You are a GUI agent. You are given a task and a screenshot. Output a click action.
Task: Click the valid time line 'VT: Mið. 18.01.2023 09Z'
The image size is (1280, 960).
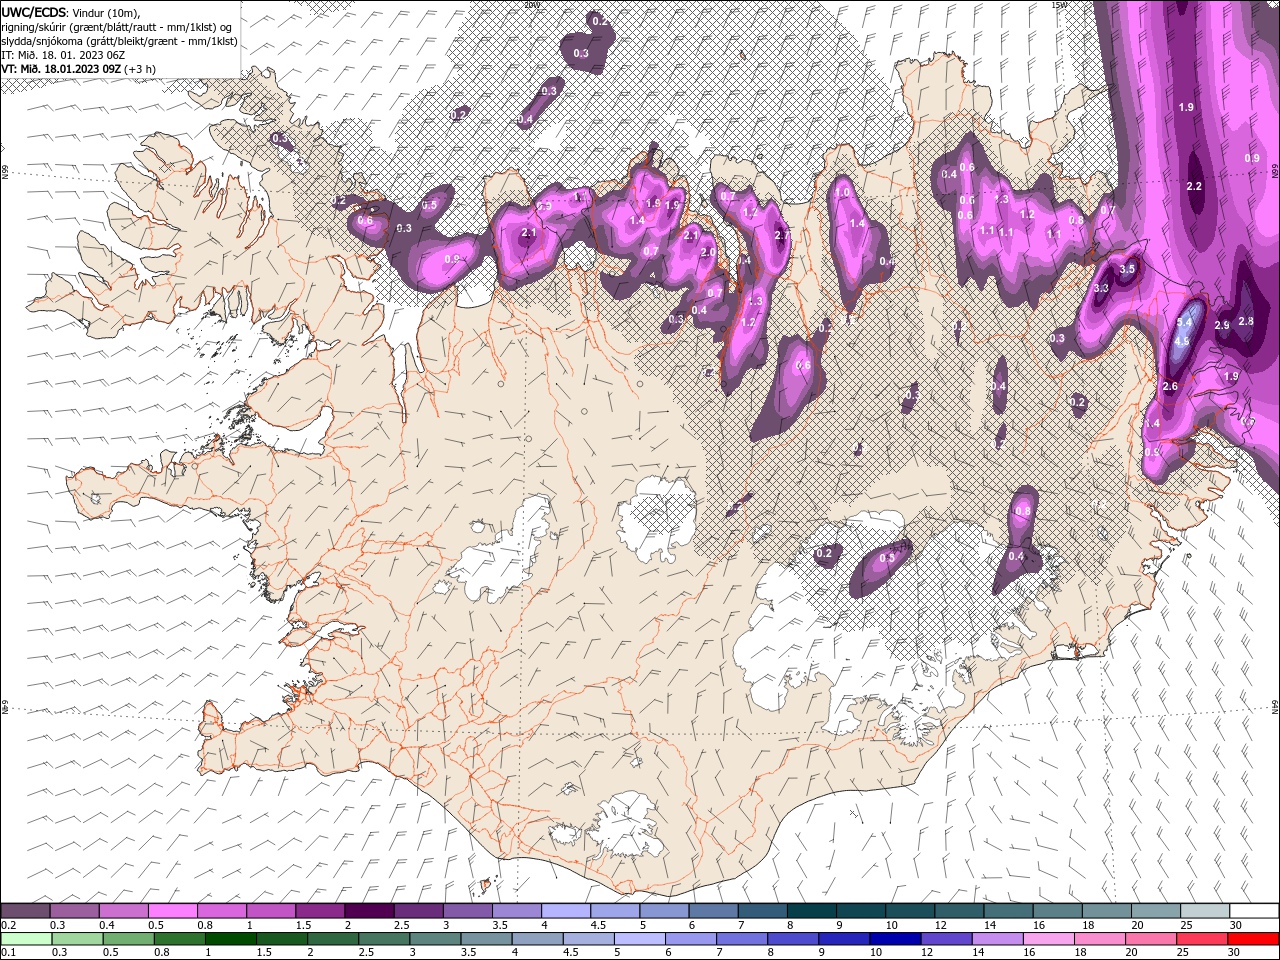[62, 69]
